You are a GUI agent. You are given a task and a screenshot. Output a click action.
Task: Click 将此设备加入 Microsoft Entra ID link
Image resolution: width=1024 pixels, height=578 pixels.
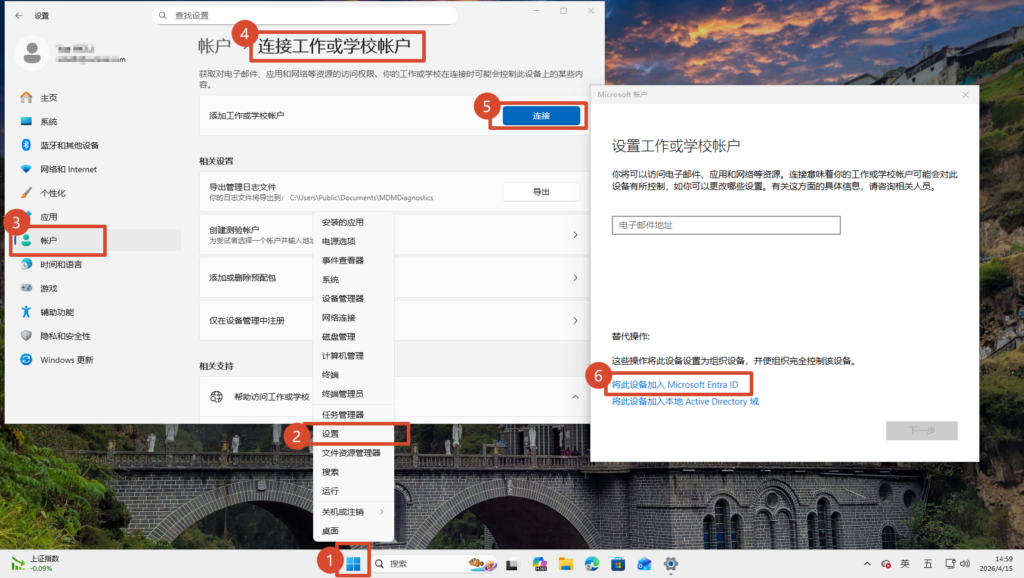[x=675, y=384]
